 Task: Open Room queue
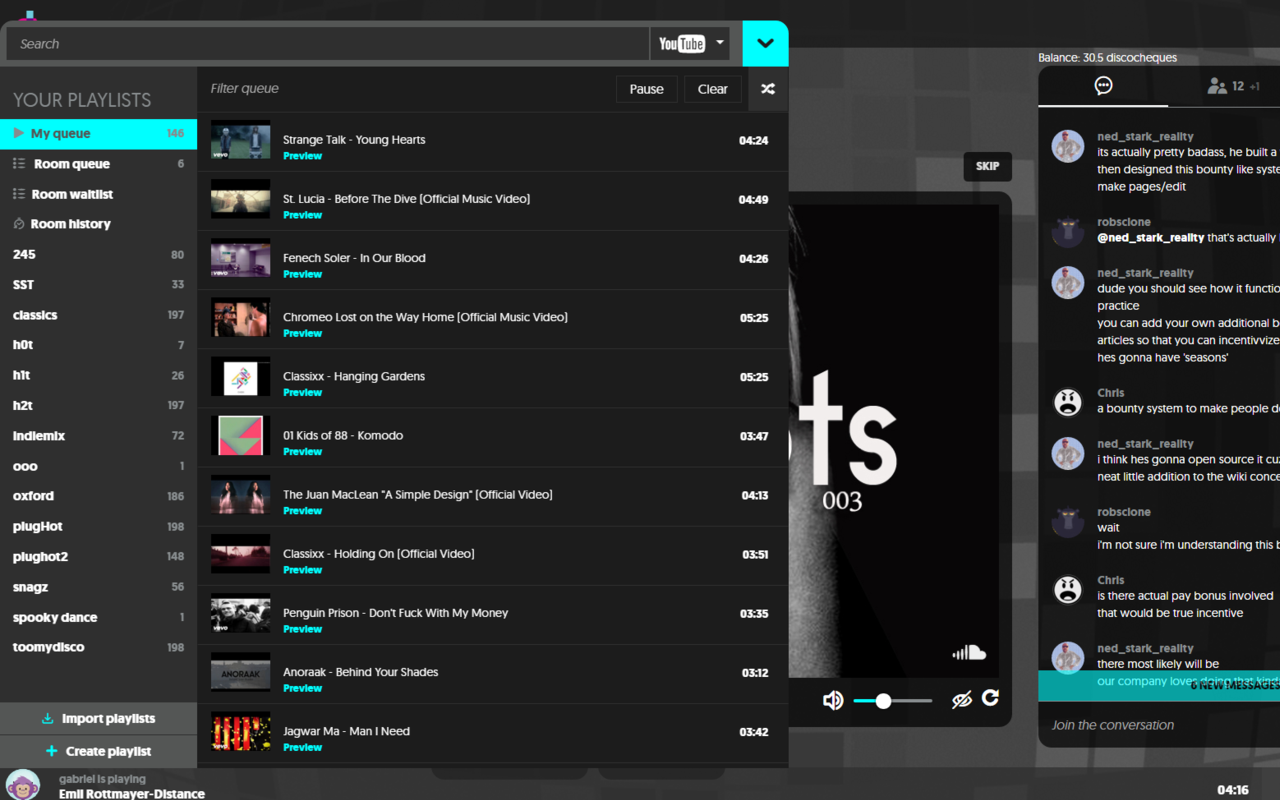[x=98, y=164]
